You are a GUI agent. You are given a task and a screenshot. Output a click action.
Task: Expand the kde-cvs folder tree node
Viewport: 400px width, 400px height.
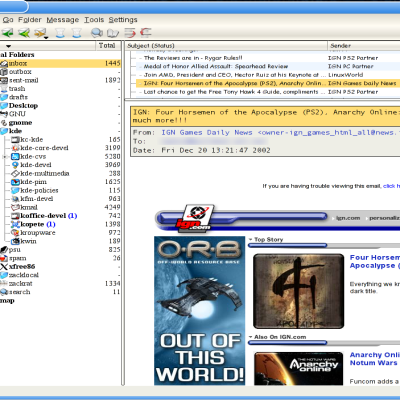5,156
